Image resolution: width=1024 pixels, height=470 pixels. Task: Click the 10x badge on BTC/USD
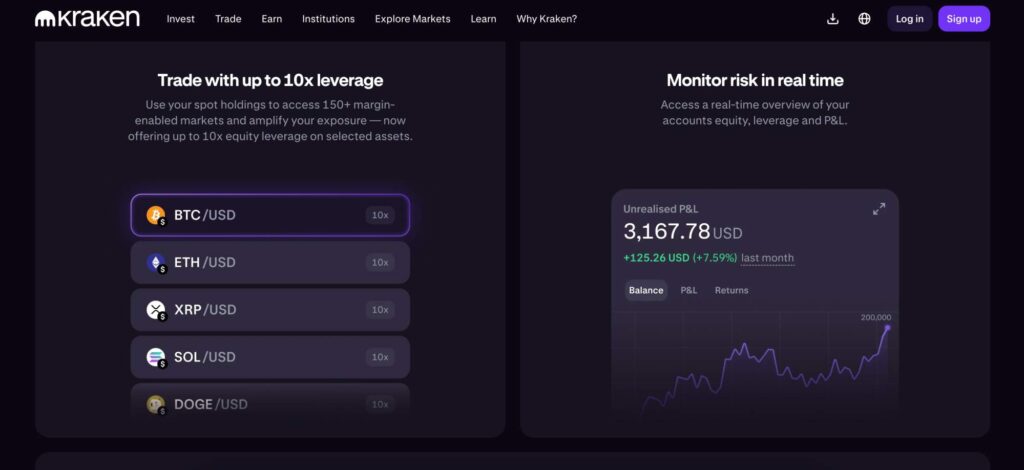point(380,215)
